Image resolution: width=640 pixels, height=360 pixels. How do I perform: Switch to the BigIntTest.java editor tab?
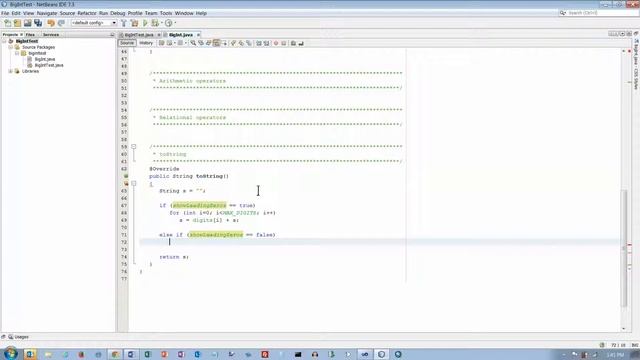click(139, 35)
